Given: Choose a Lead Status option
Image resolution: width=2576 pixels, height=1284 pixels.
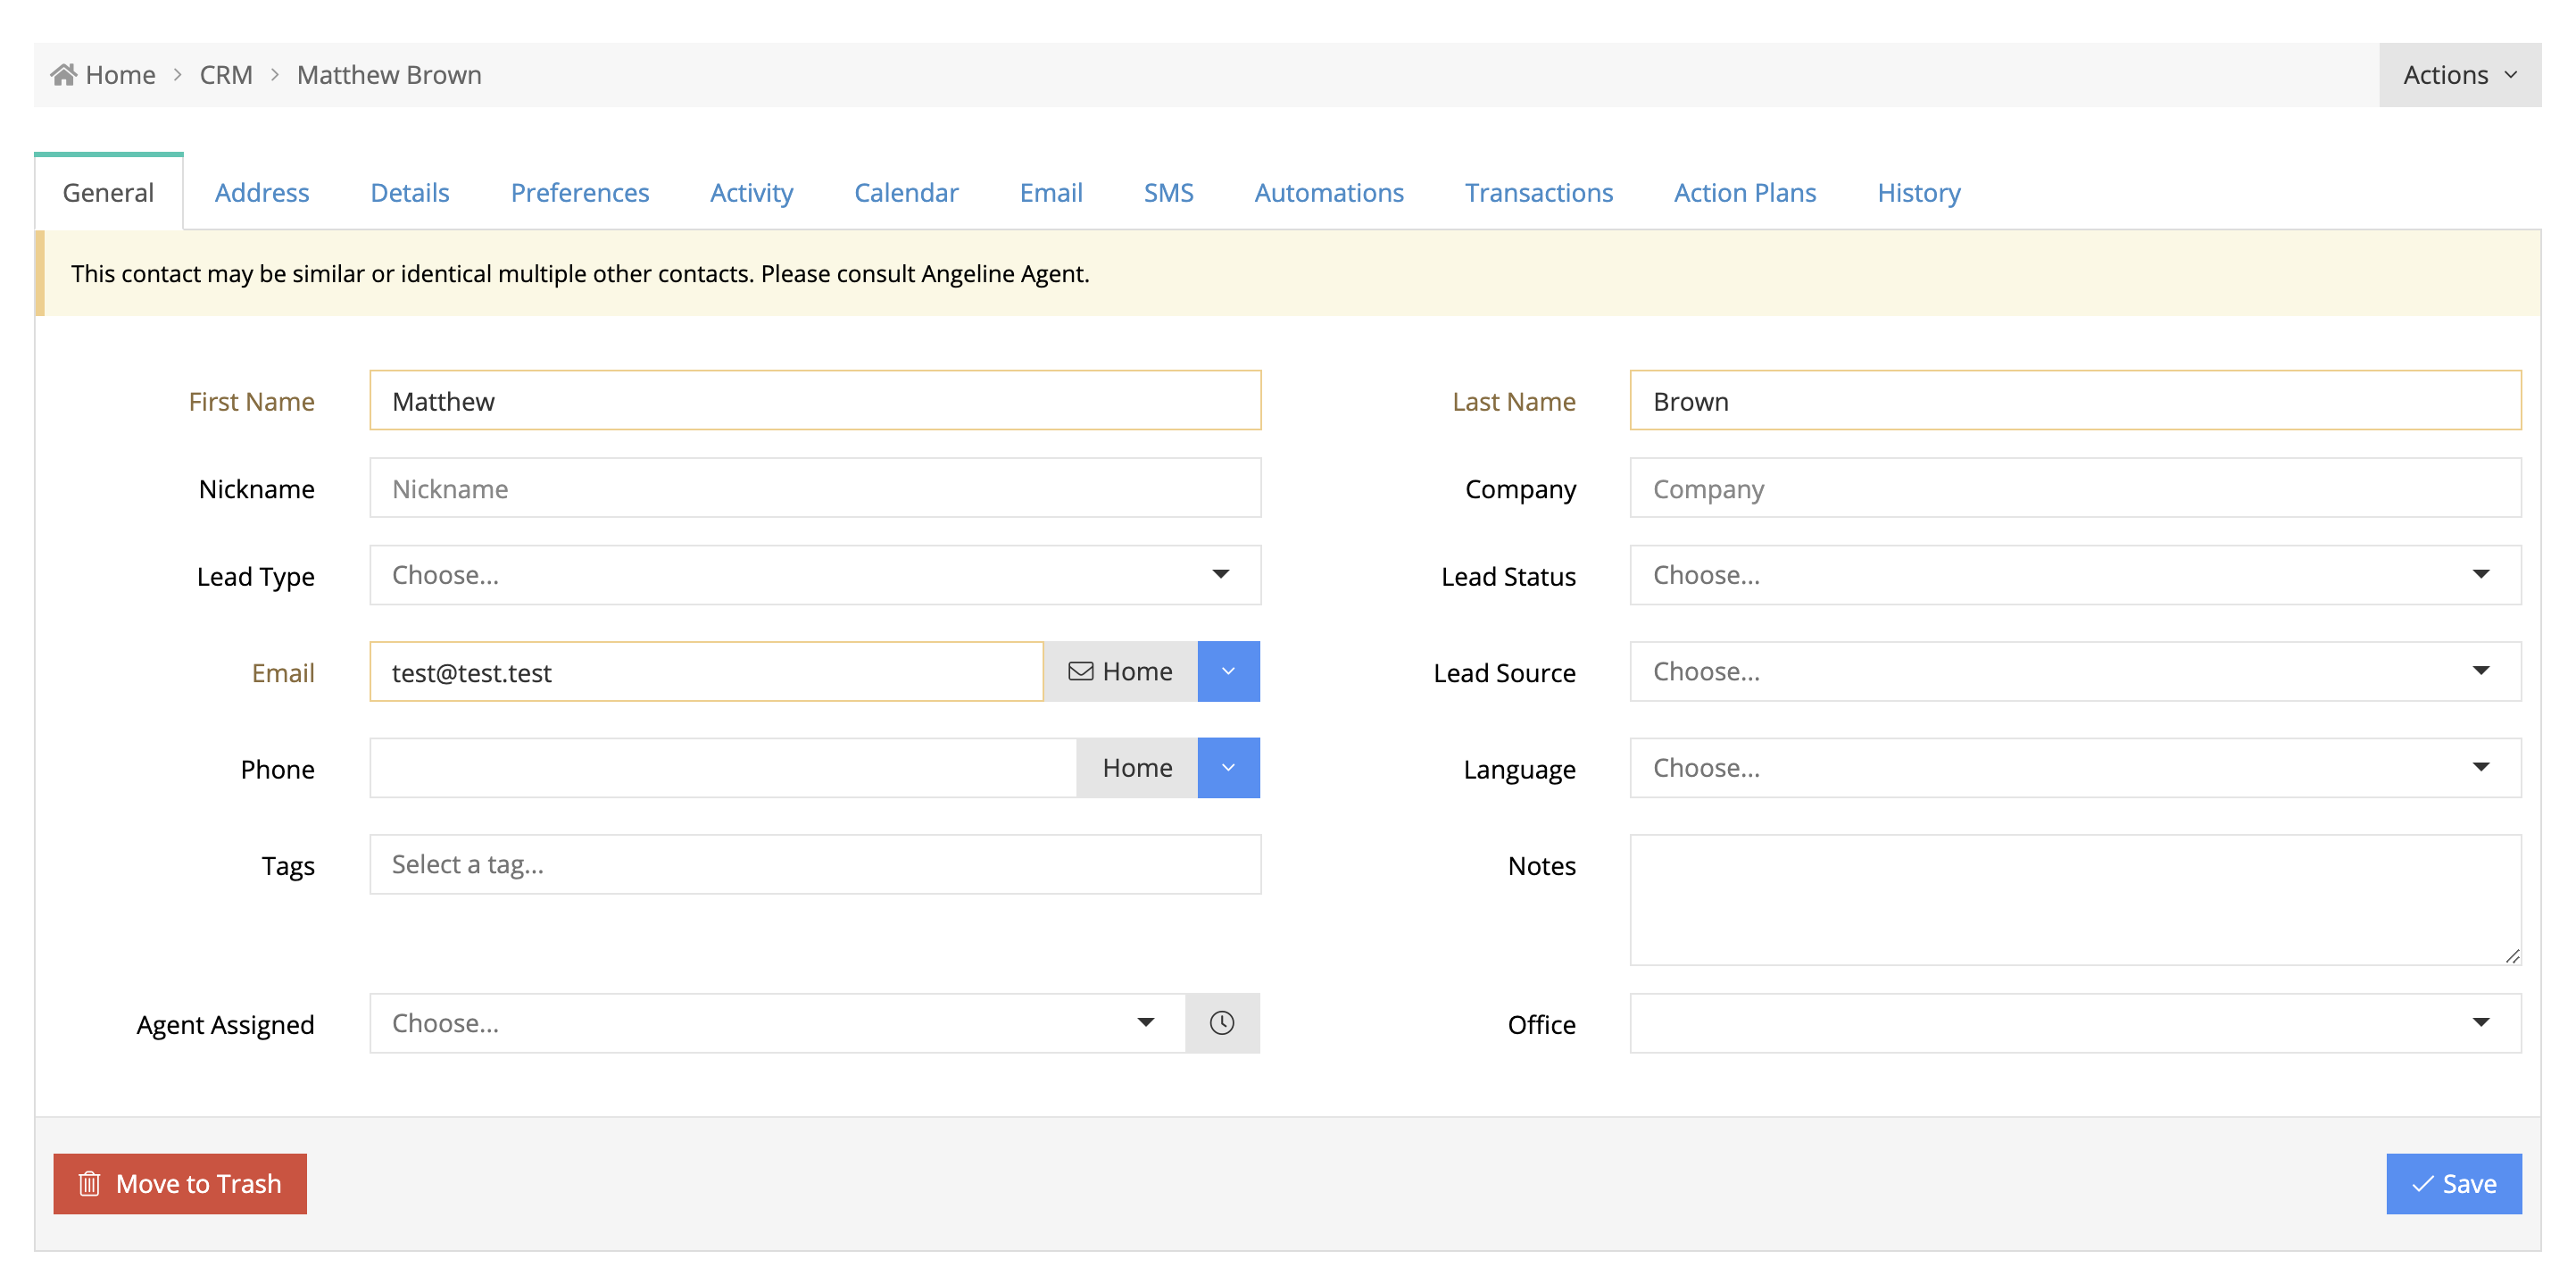Looking at the screenshot, I should click(2074, 575).
